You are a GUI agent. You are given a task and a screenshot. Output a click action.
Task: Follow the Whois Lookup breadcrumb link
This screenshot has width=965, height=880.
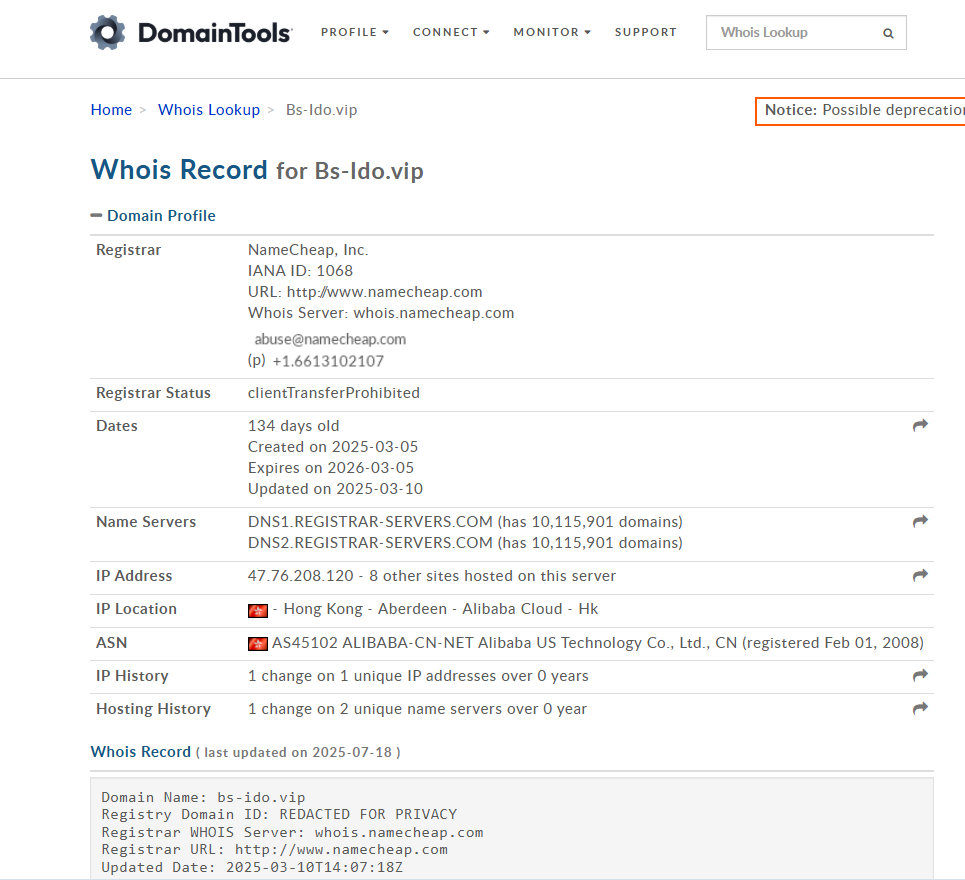point(209,110)
